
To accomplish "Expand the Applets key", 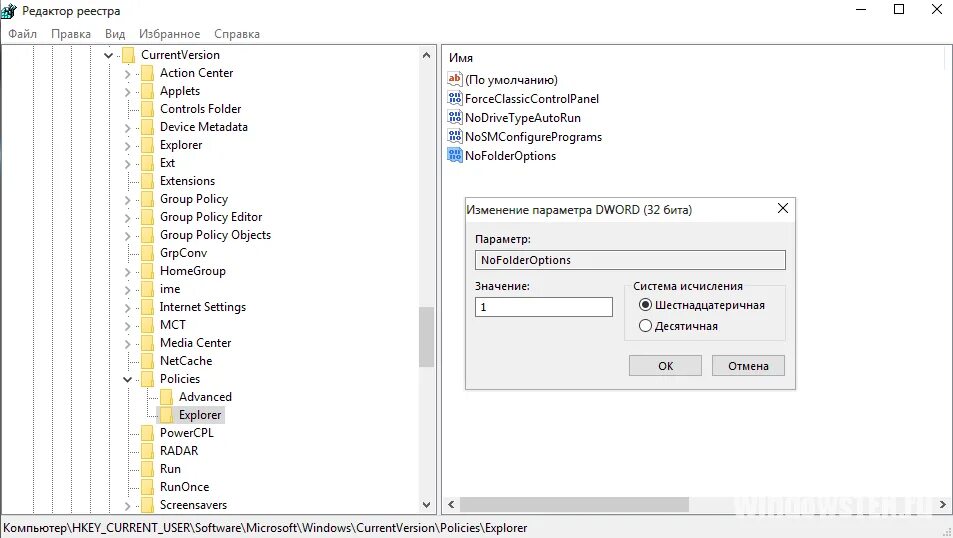I will pyautogui.click(x=127, y=92).
